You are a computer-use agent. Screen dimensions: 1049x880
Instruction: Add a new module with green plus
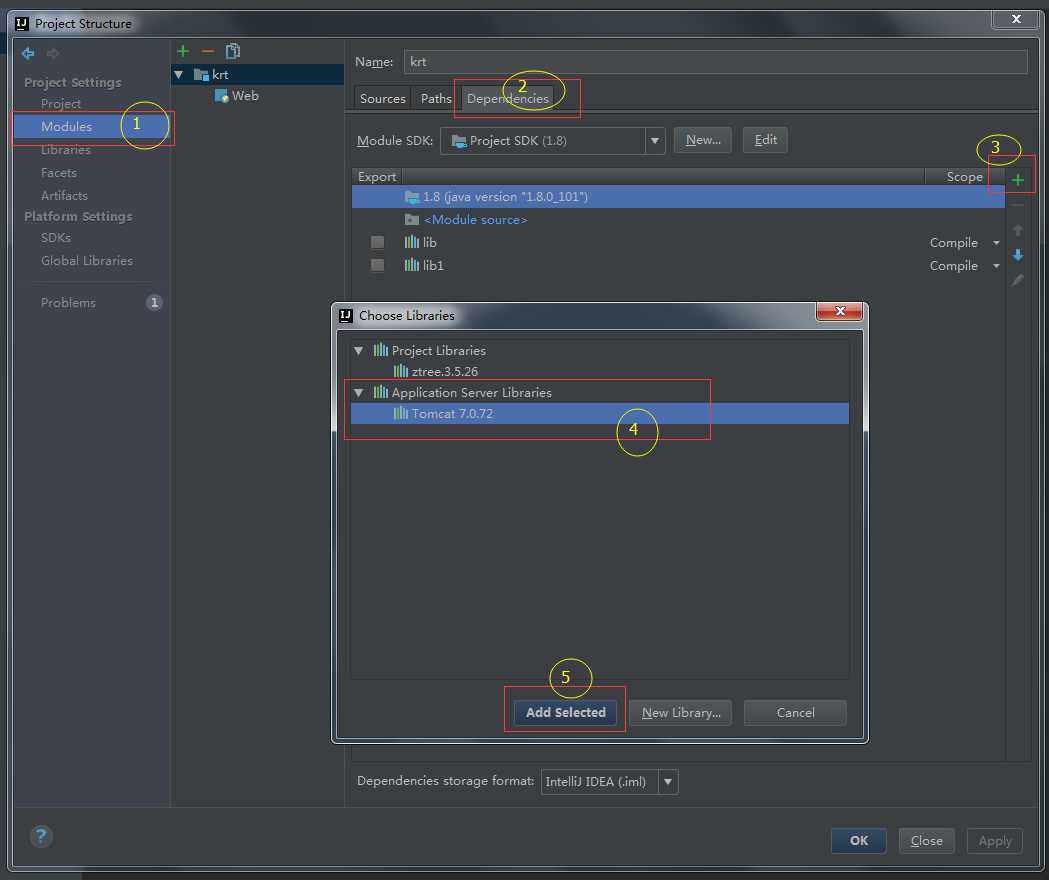[x=183, y=51]
